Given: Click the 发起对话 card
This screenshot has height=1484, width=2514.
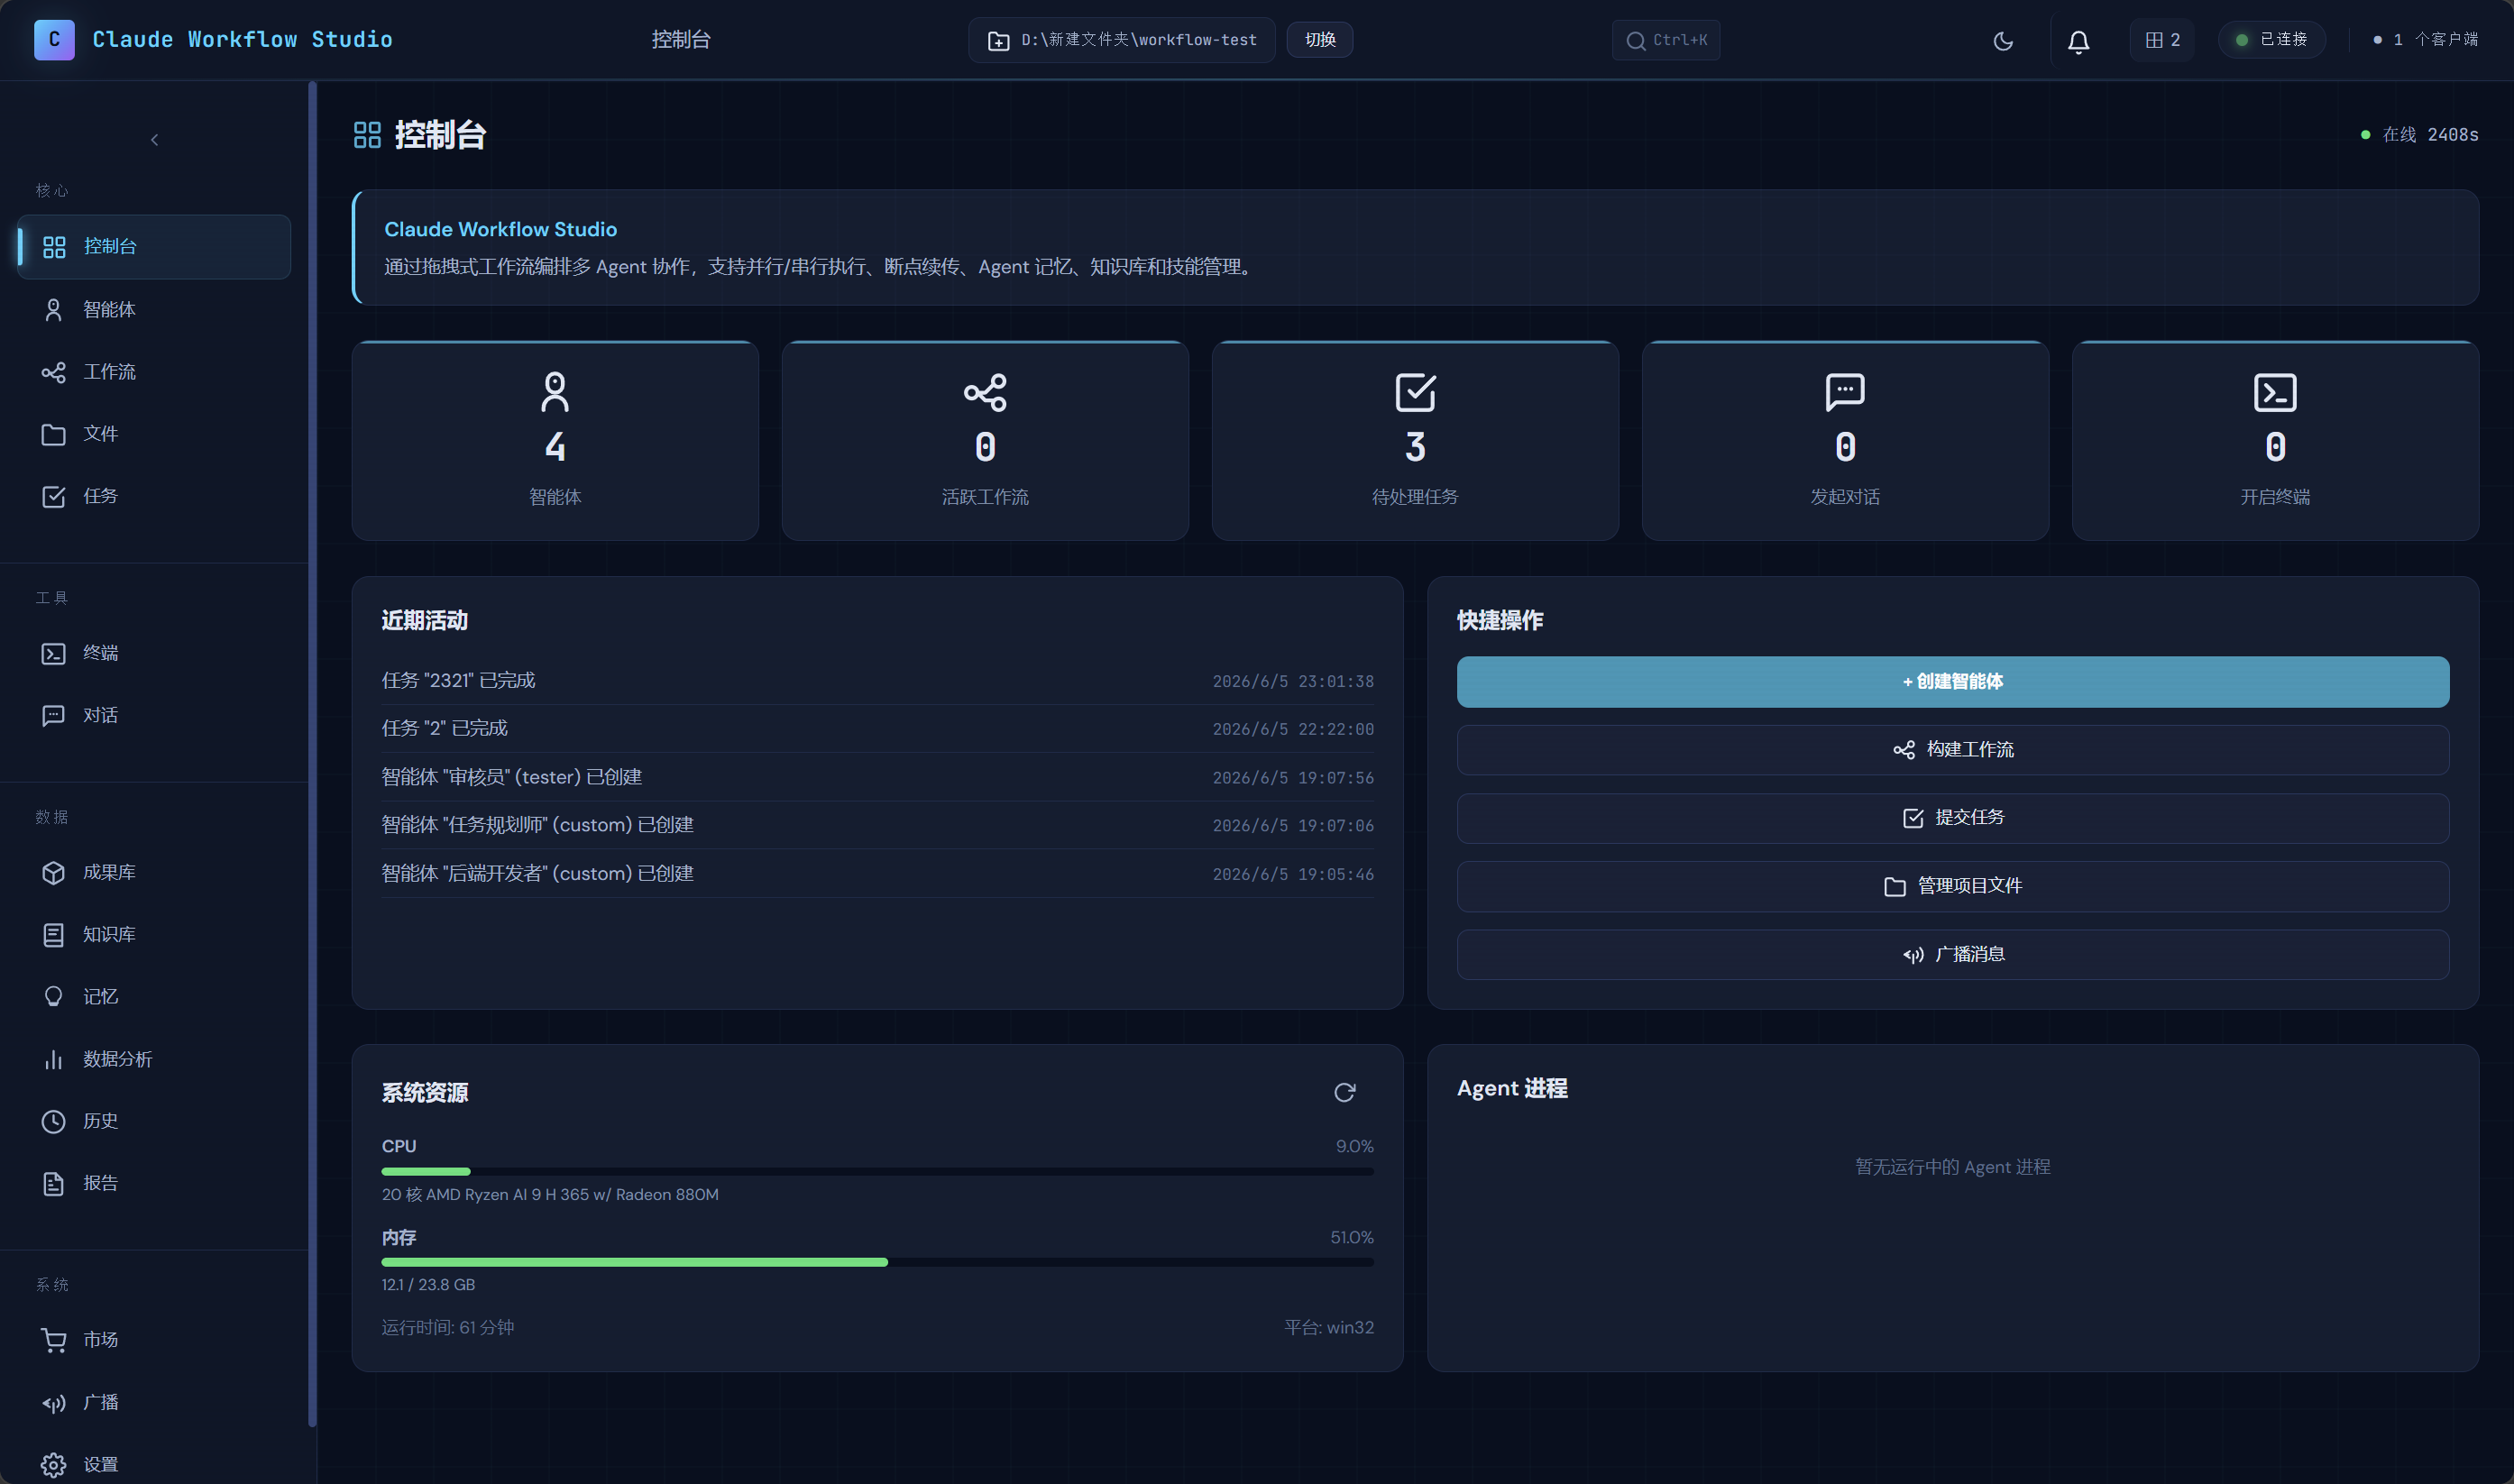Looking at the screenshot, I should 1845,441.
